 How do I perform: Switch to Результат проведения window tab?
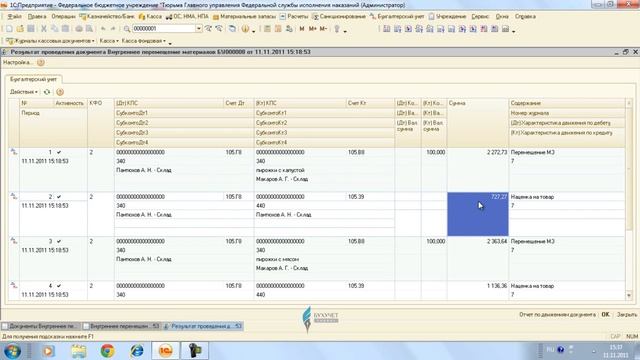[203, 326]
